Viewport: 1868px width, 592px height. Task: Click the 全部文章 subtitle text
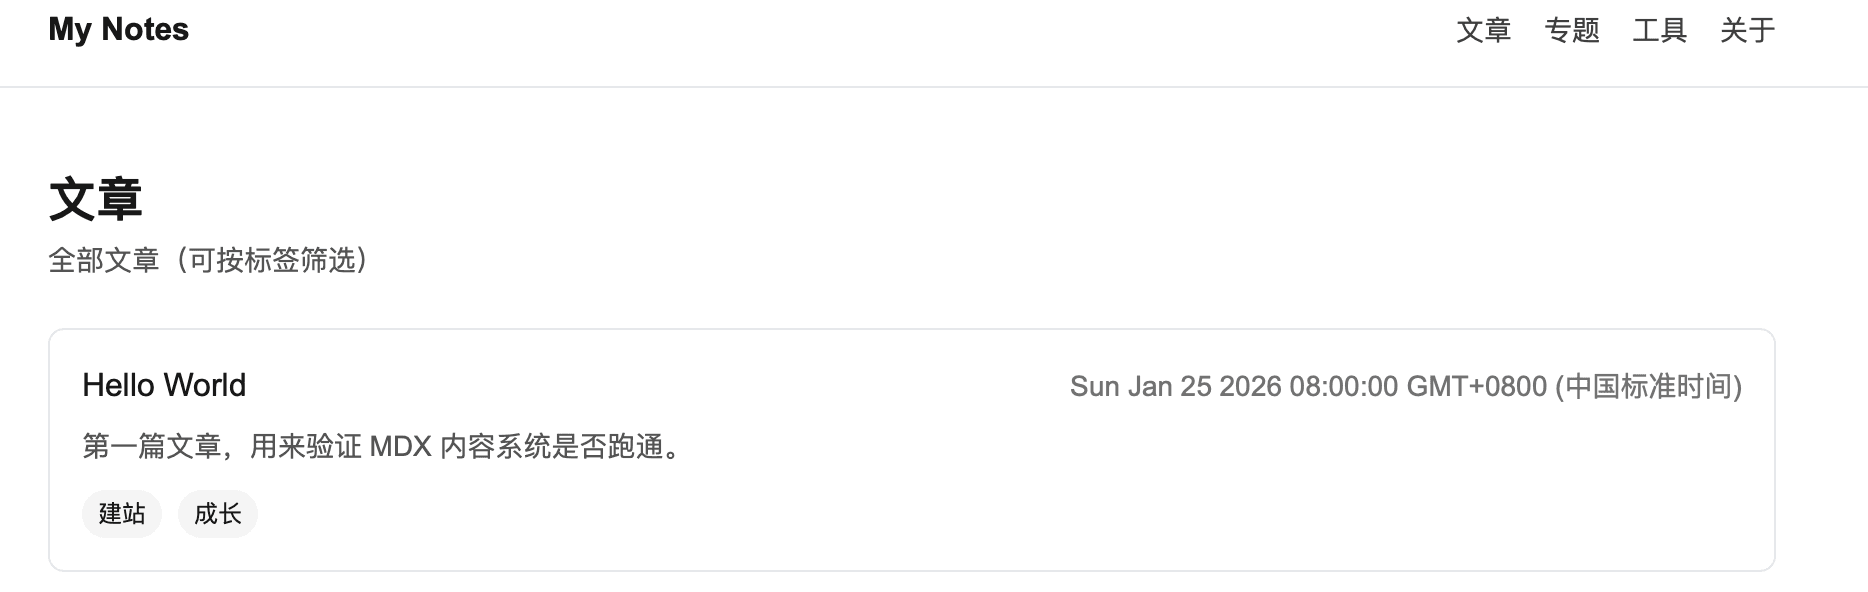pos(104,261)
